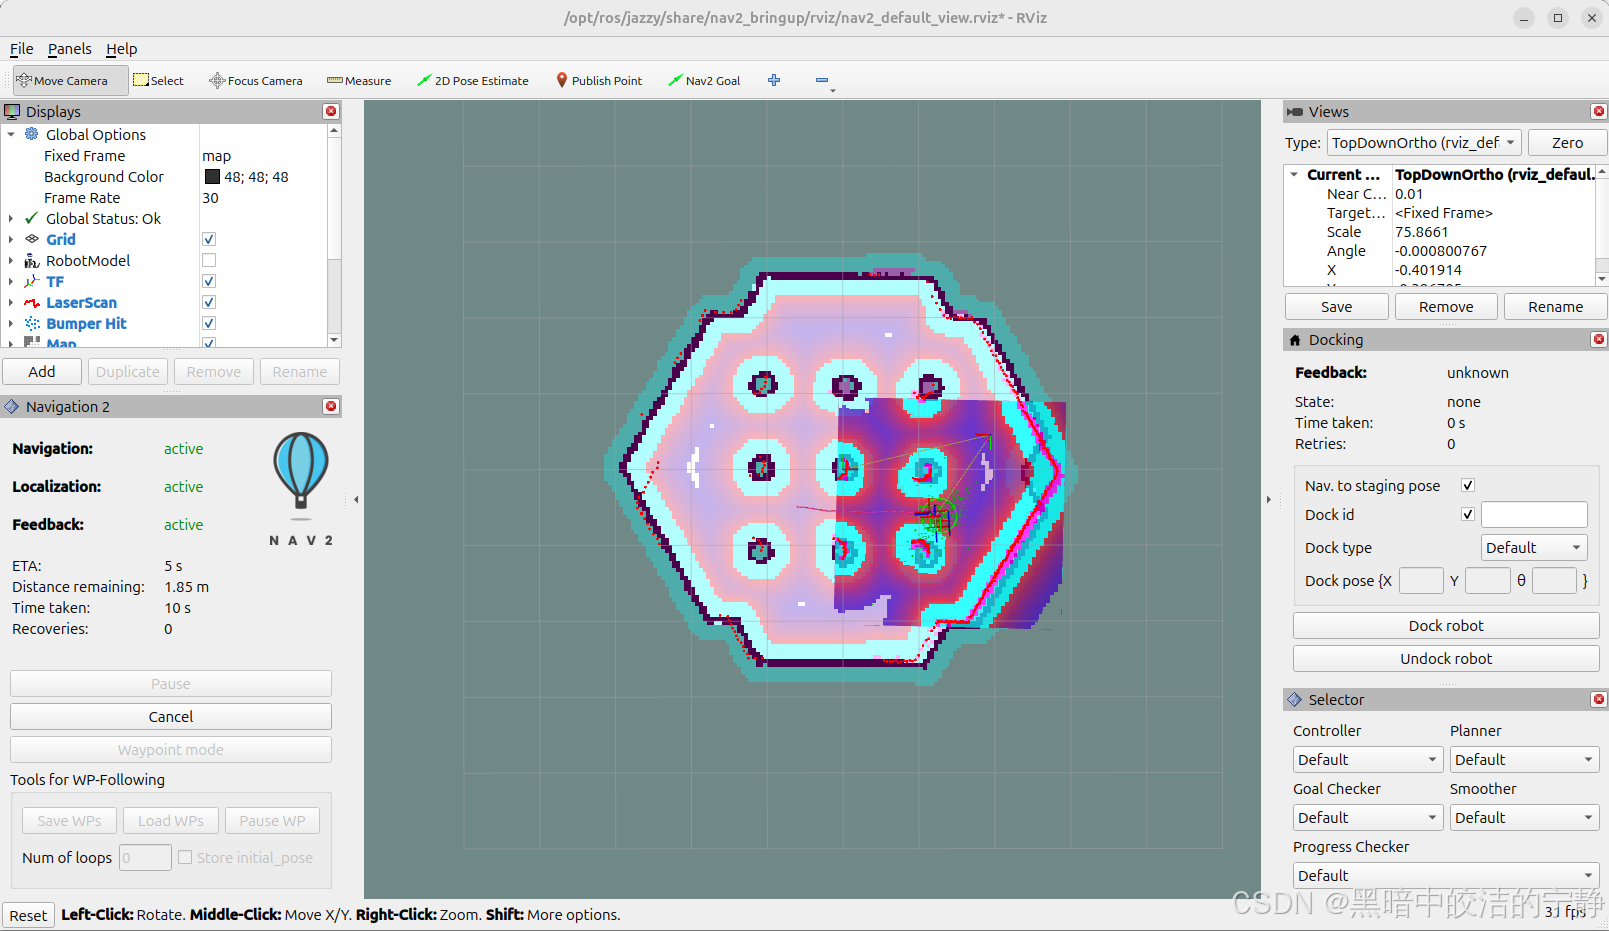Image resolution: width=1609 pixels, height=931 pixels.
Task: Uncheck Nav. to staging pose
Action: (x=1468, y=485)
